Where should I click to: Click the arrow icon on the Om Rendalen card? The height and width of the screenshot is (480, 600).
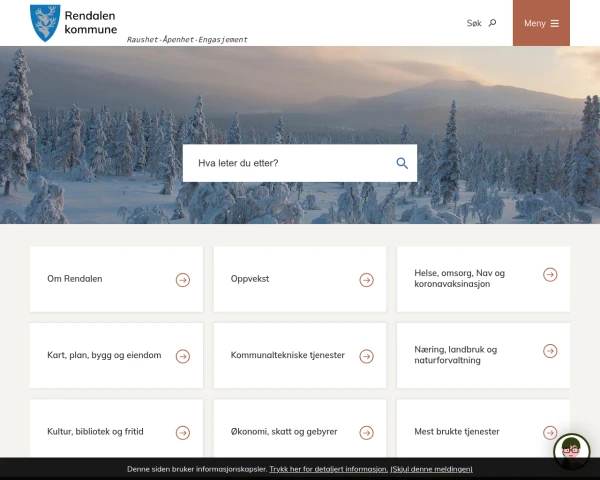click(183, 280)
